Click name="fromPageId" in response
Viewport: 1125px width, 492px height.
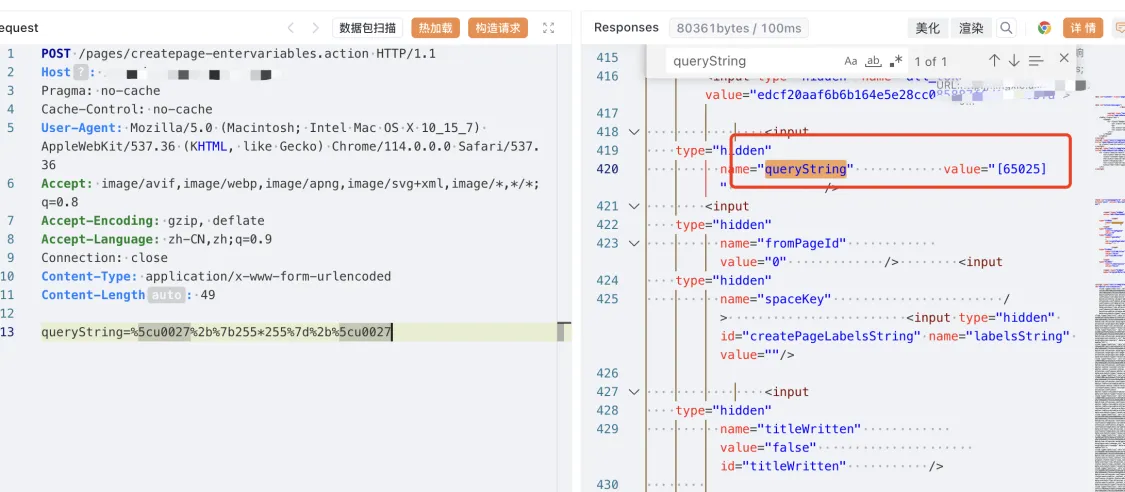pyautogui.click(x=783, y=244)
